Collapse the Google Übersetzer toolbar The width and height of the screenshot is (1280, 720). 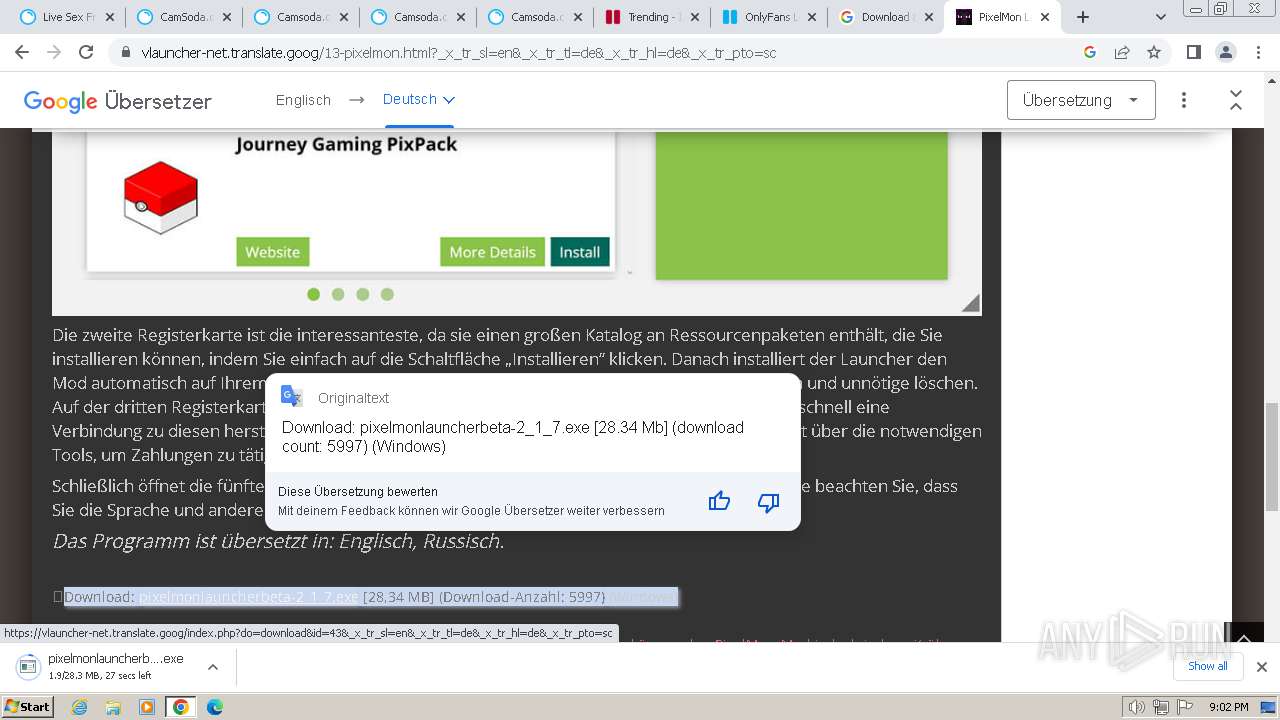point(1236,100)
